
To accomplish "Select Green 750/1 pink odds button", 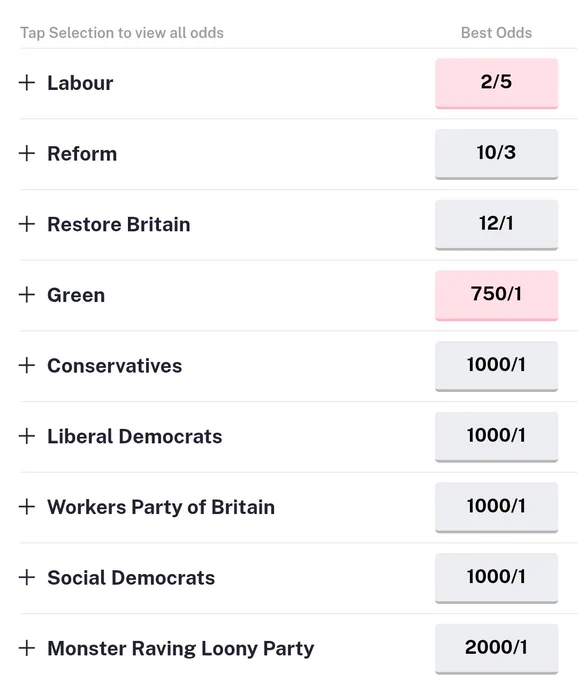I will tap(496, 295).
